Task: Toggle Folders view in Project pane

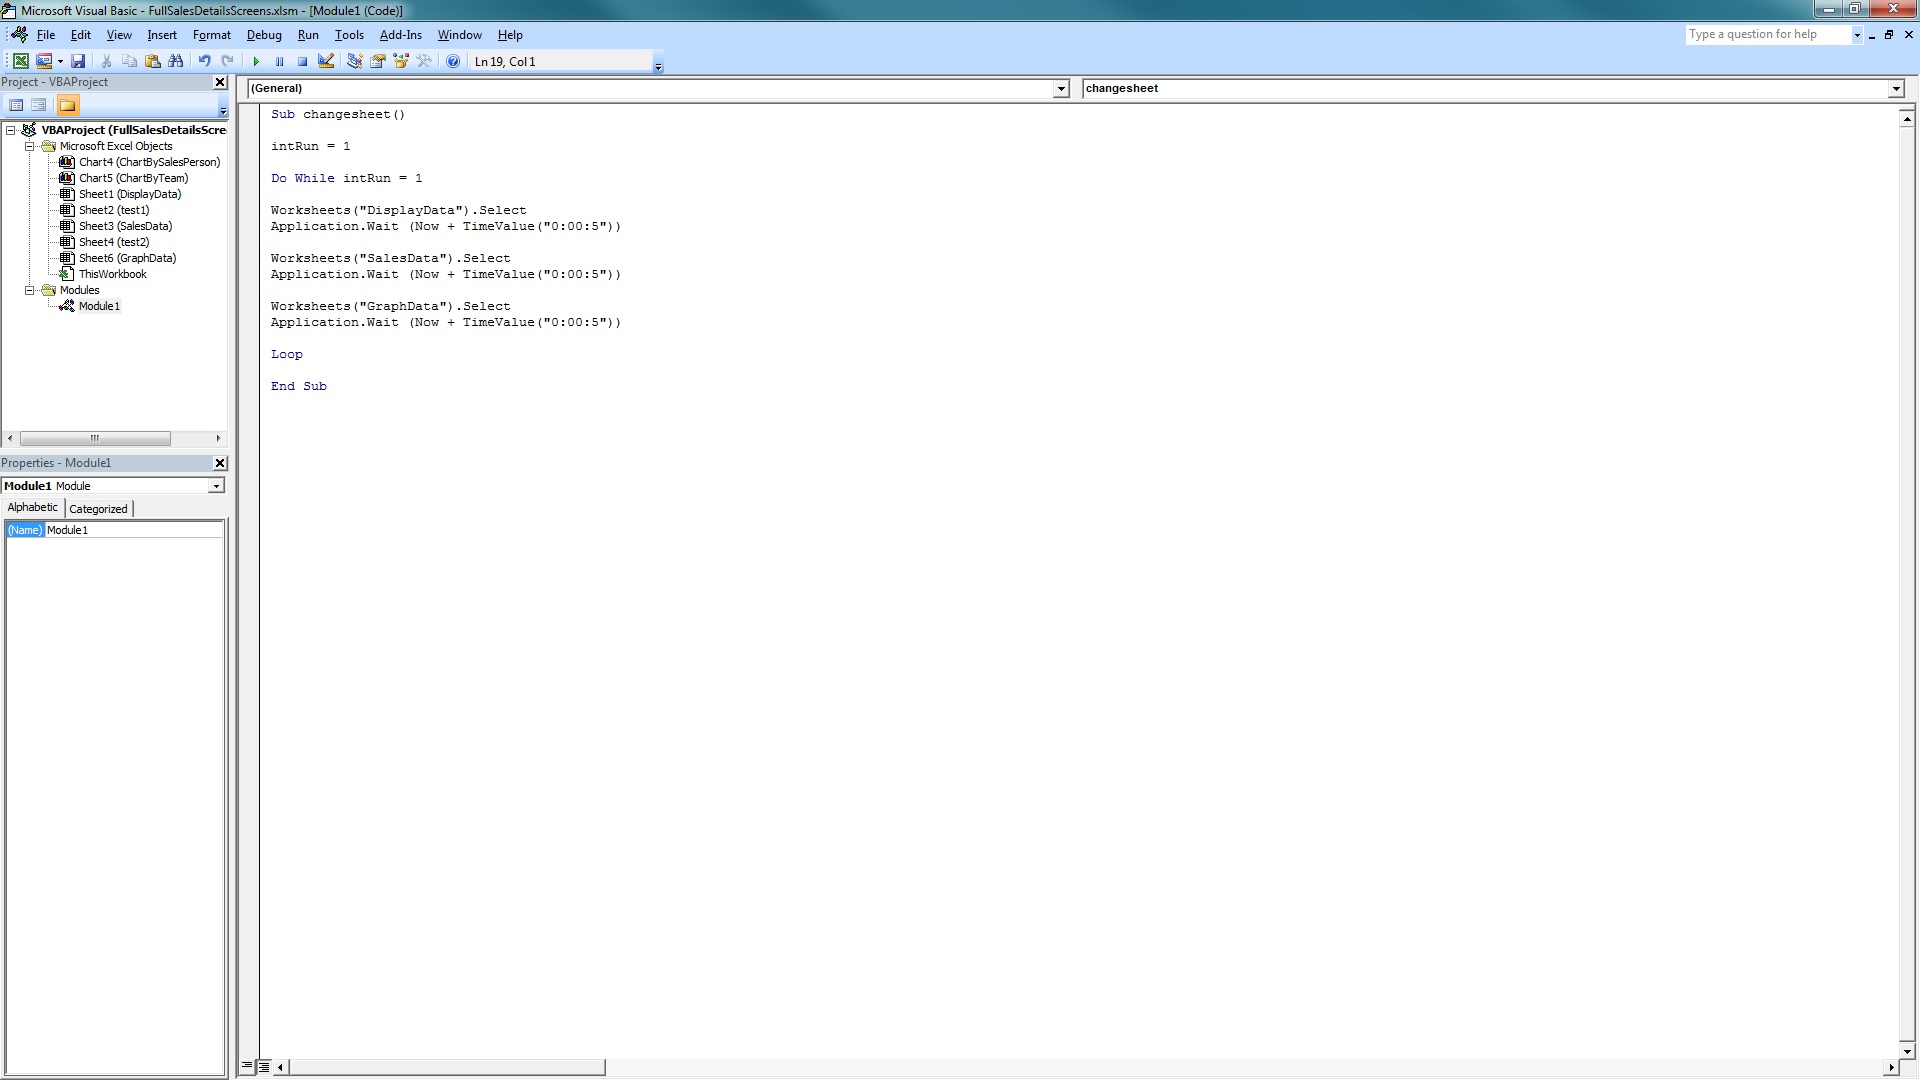Action: (x=67, y=105)
